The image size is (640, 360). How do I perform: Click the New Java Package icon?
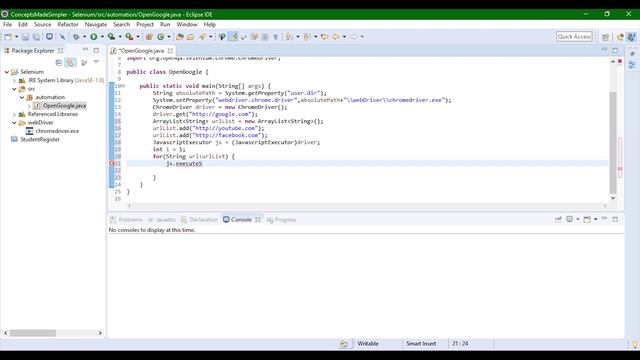[149, 37]
